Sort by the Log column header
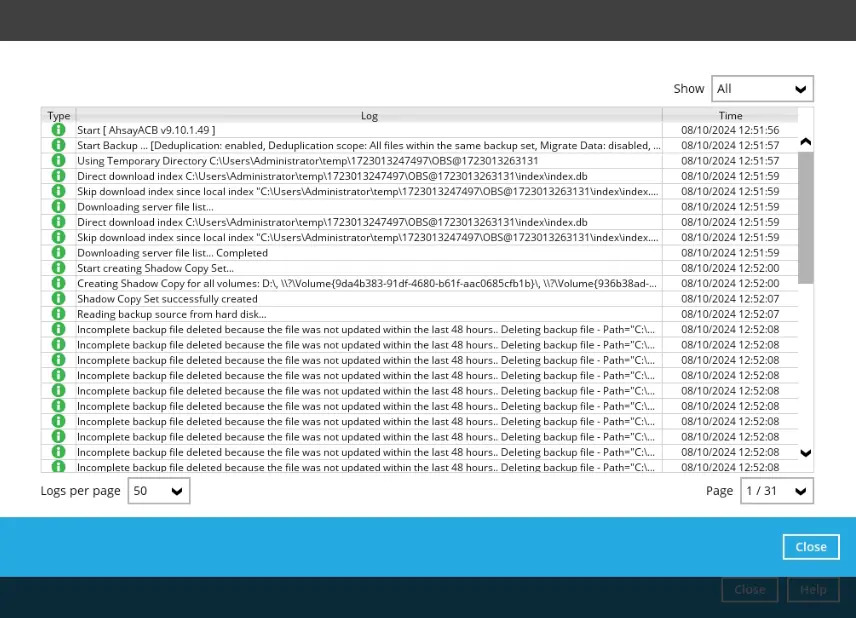 [x=369, y=116]
